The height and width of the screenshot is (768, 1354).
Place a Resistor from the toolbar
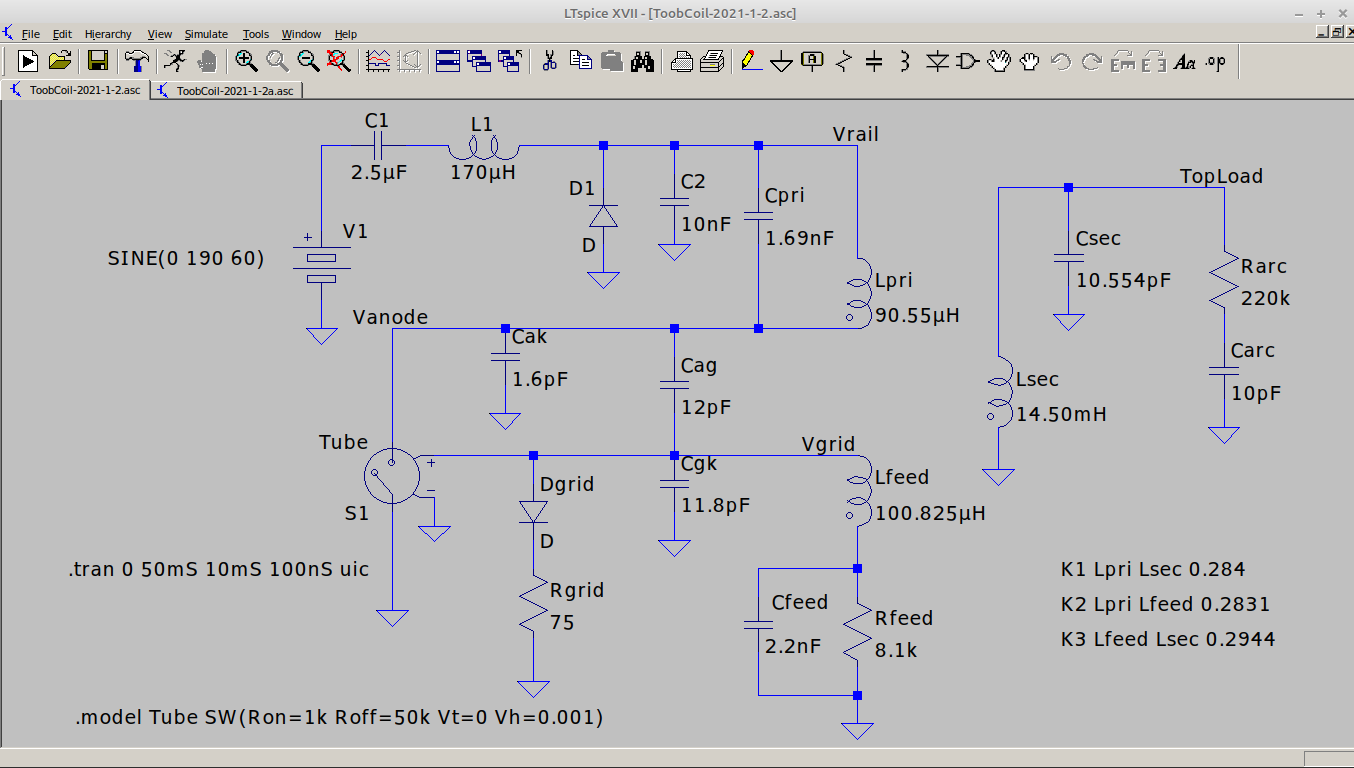click(843, 61)
